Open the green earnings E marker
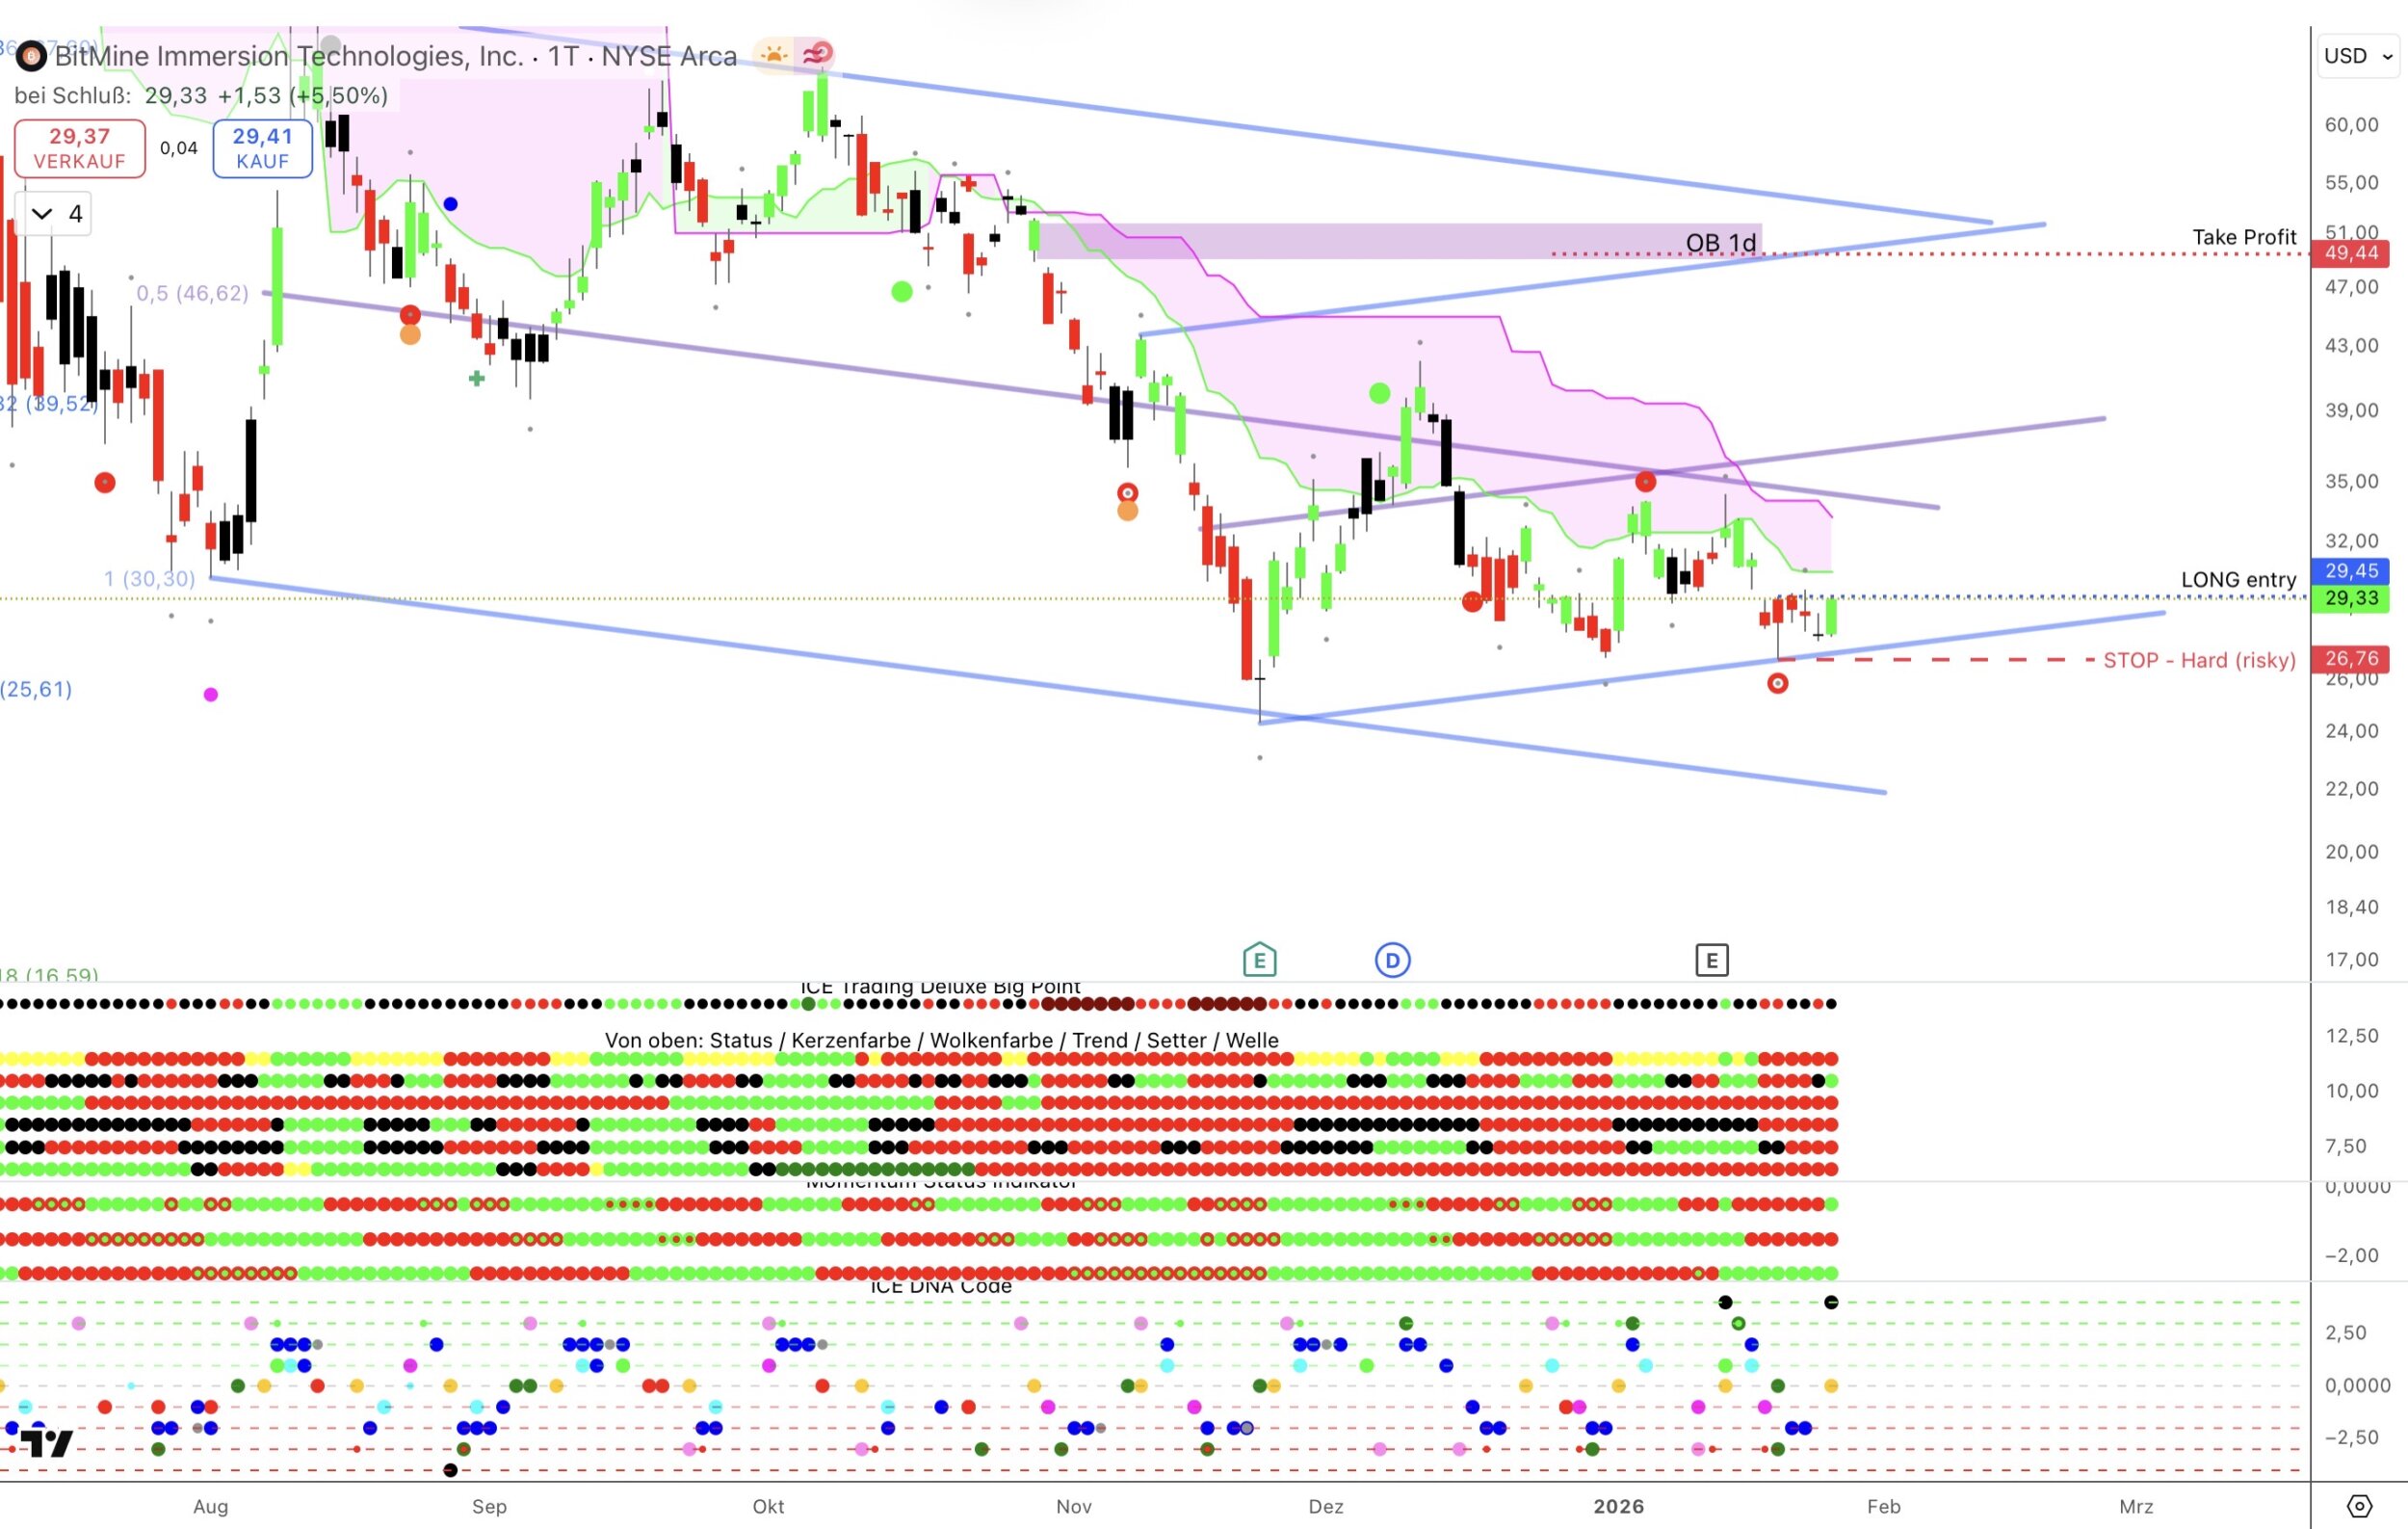The image size is (2408, 1529). (x=1259, y=961)
